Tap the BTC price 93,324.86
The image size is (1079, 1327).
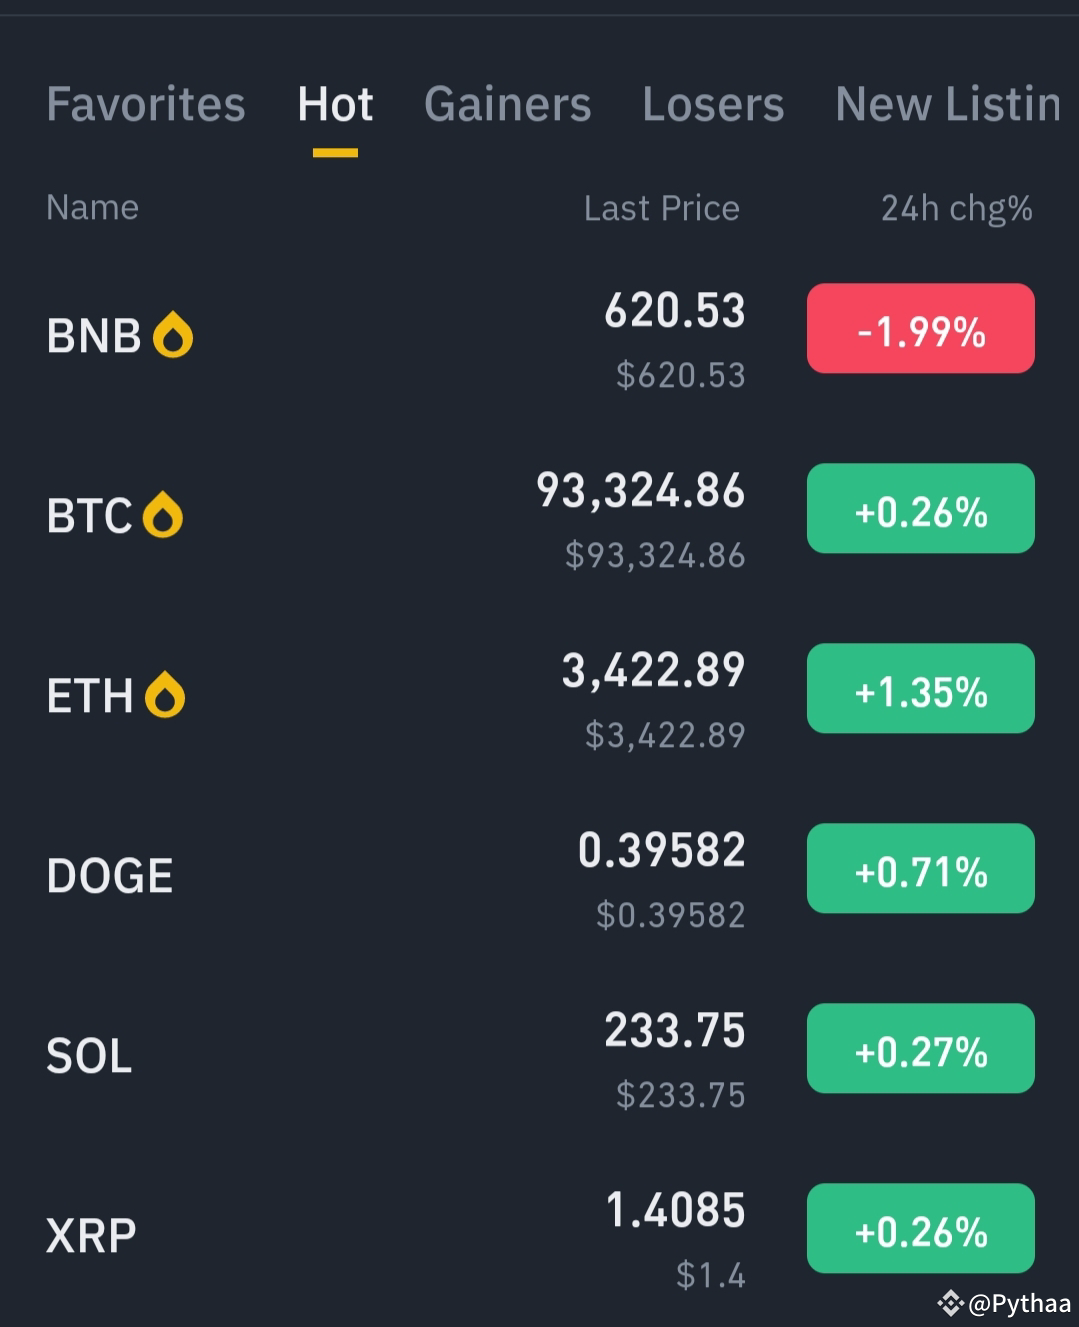click(641, 491)
